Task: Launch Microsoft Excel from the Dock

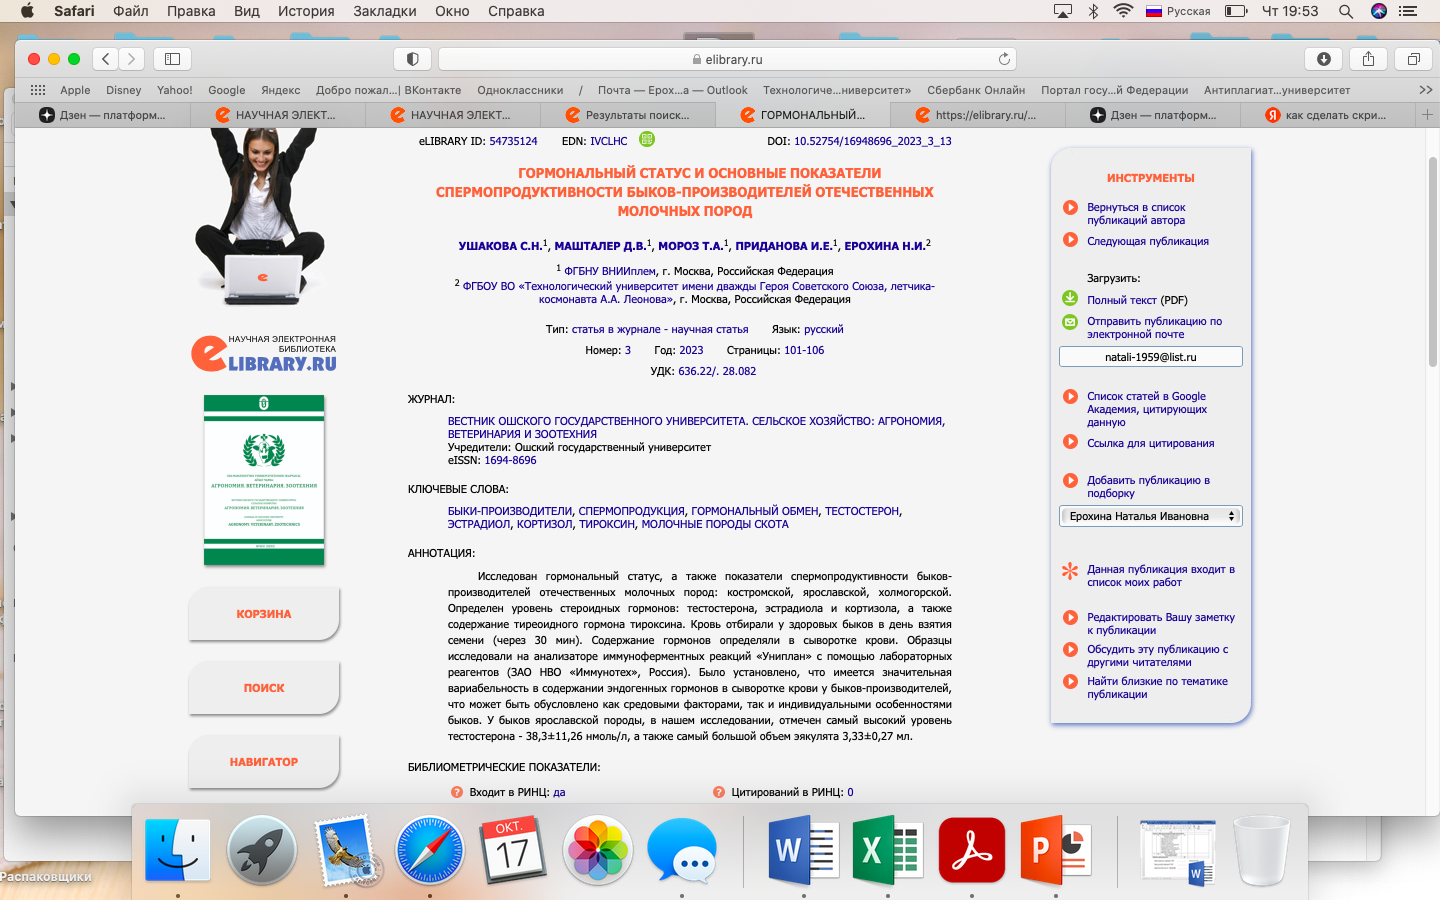Action: 887,850
